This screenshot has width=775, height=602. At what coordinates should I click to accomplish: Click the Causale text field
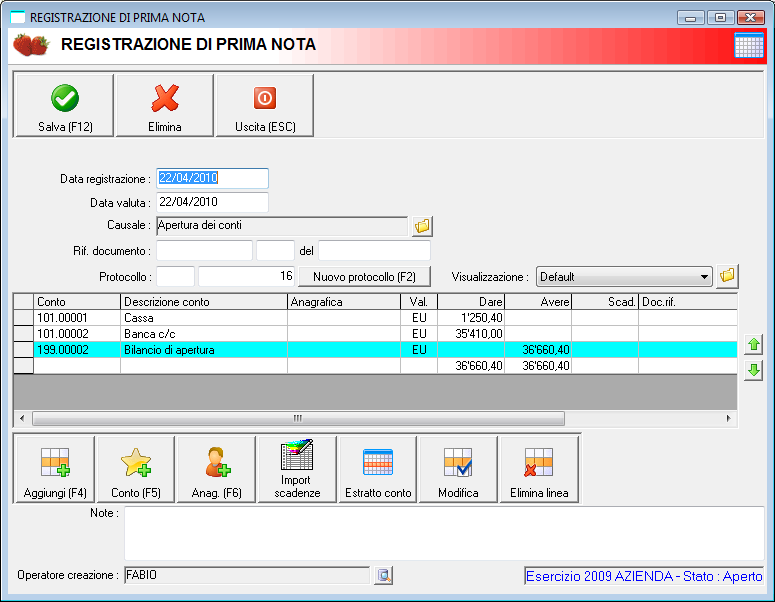coord(282,226)
